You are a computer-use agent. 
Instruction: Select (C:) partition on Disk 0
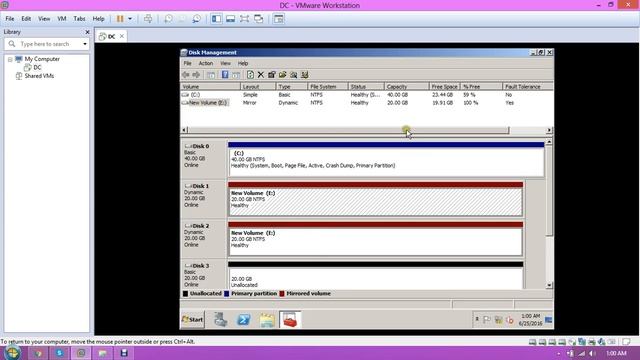(386, 160)
